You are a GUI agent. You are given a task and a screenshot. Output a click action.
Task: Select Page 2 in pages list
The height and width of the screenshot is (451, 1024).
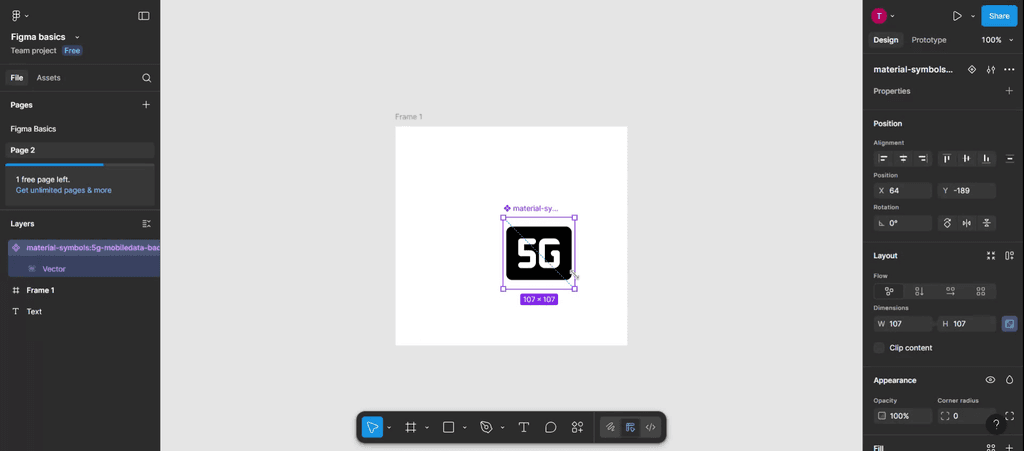80,150
